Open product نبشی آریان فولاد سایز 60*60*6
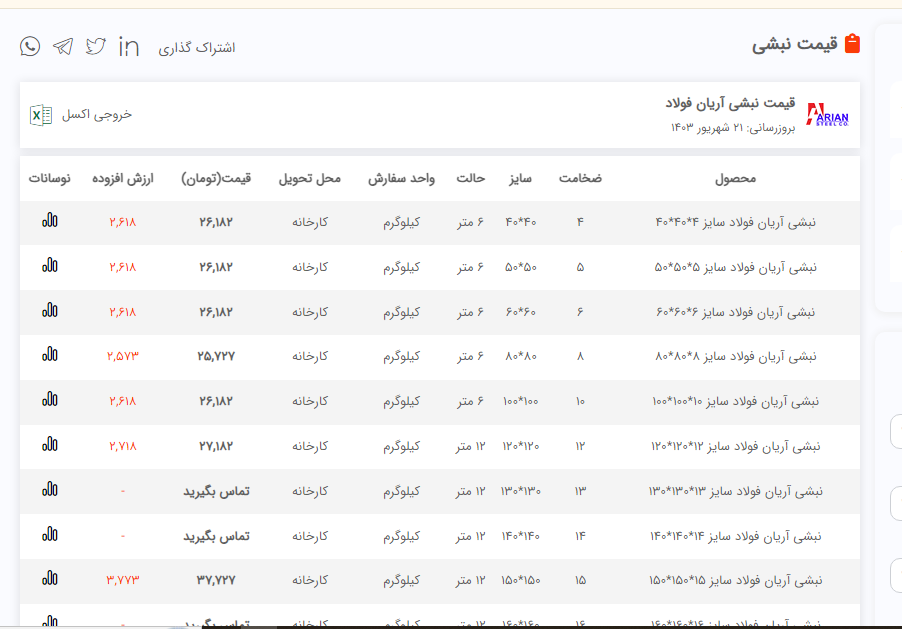 point(735,312)
